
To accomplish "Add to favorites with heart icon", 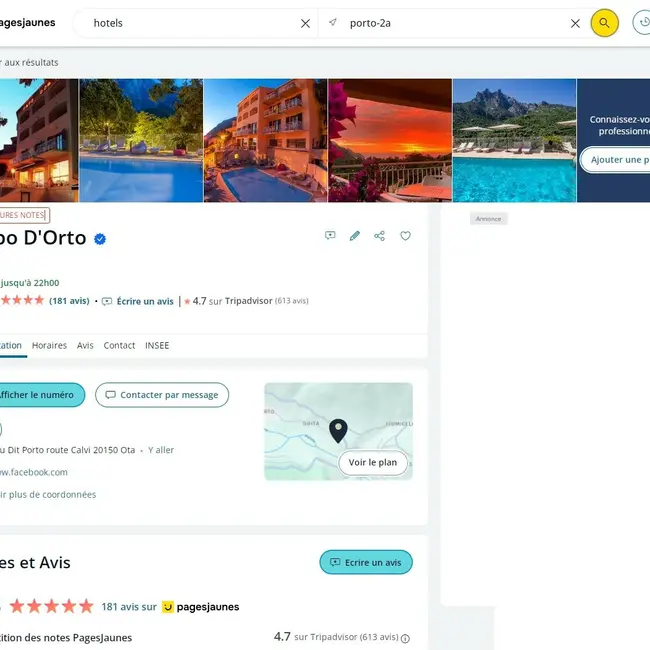I will (405, 236).
